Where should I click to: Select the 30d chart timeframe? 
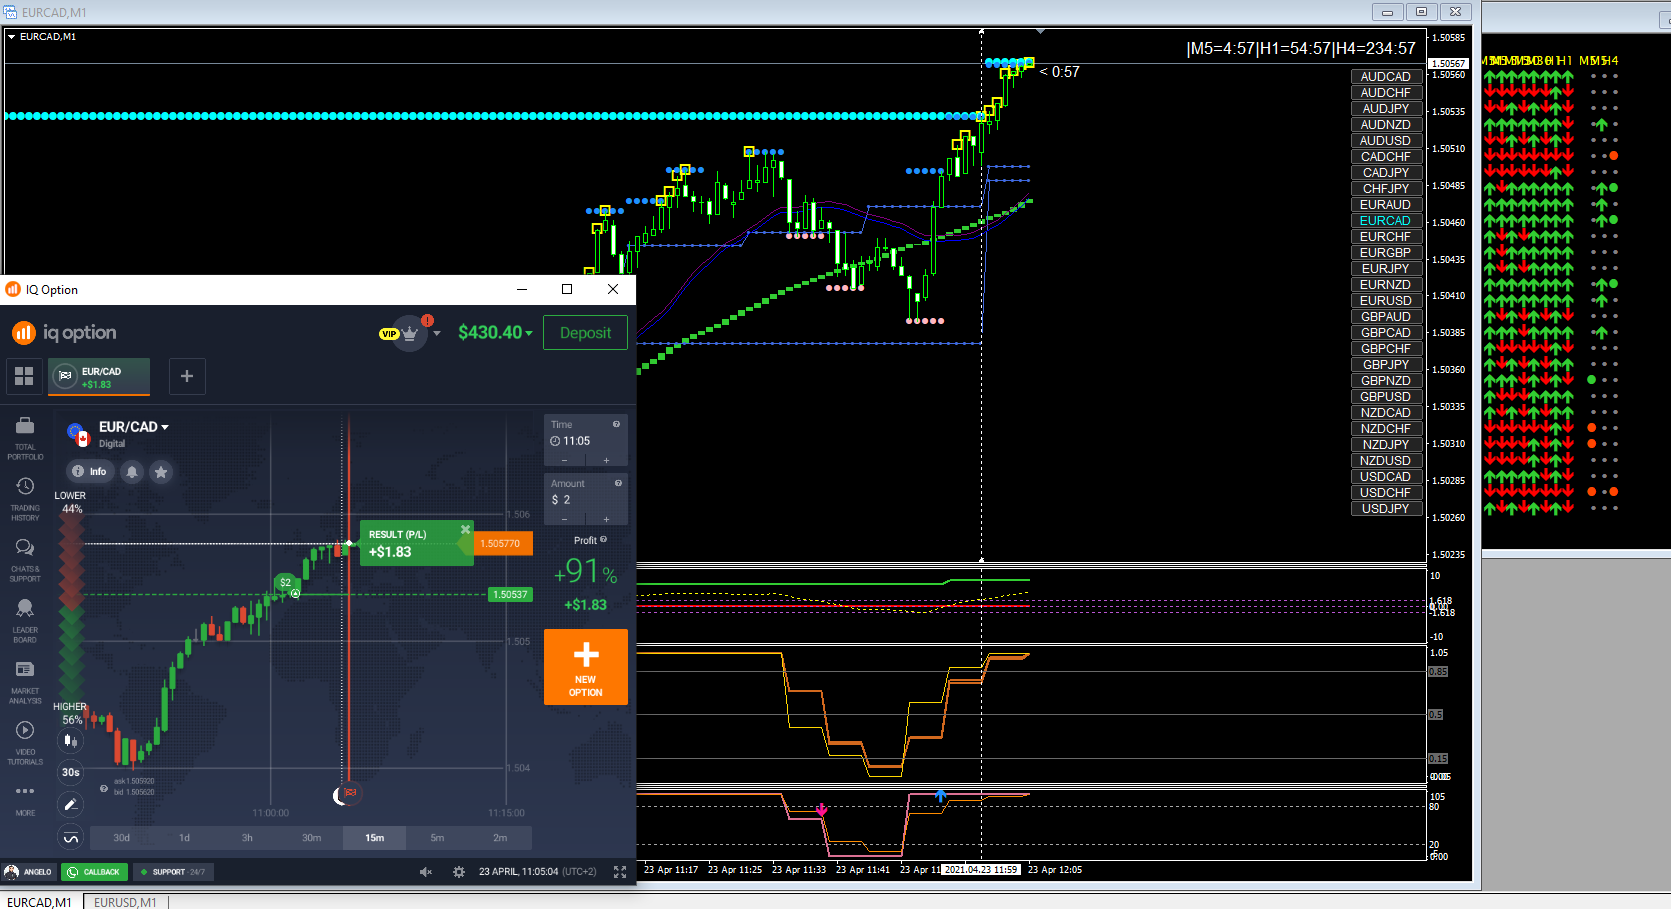121,838
